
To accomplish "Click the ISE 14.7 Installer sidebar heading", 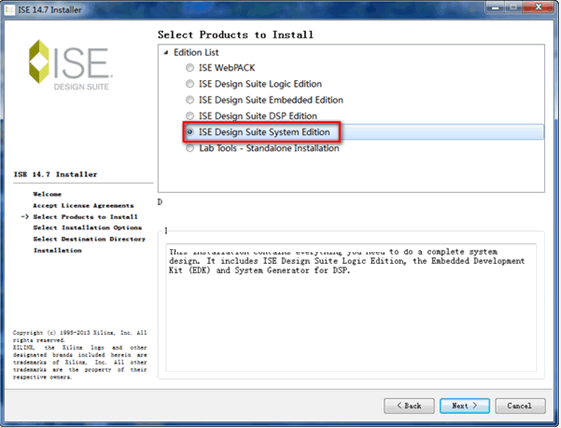I will point(55,174).
